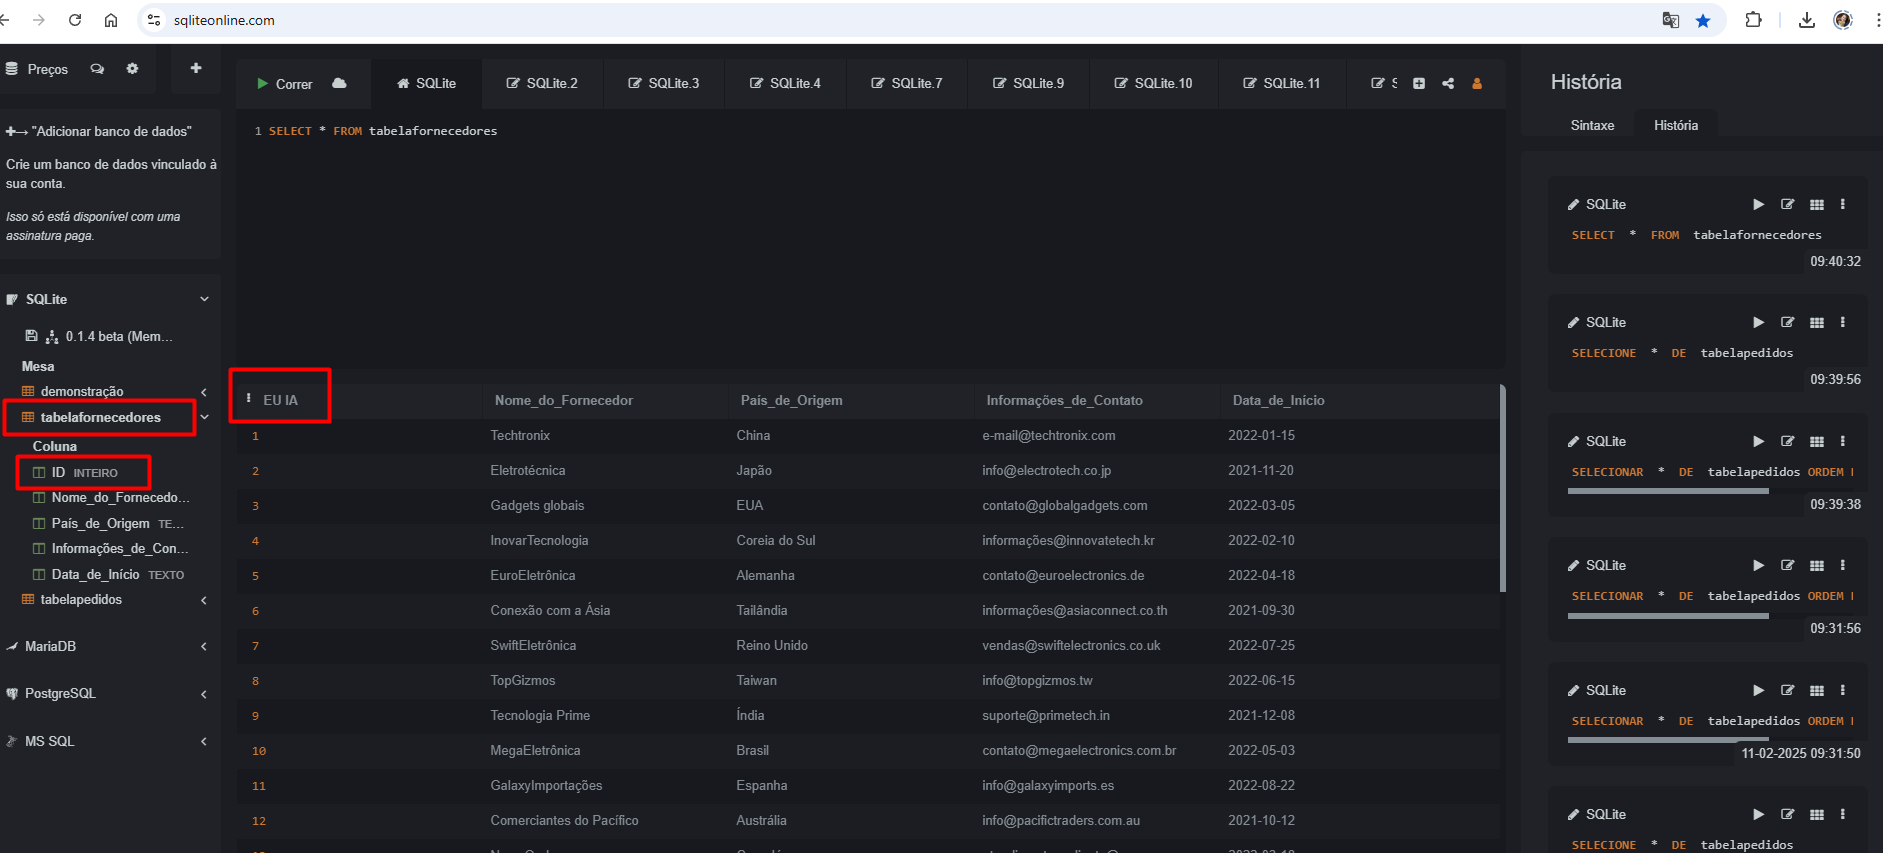This screenshot has width=1883, height=853.
Task: Switch to the SQLite.11 tab
Action: click(x=1282, y=83)
